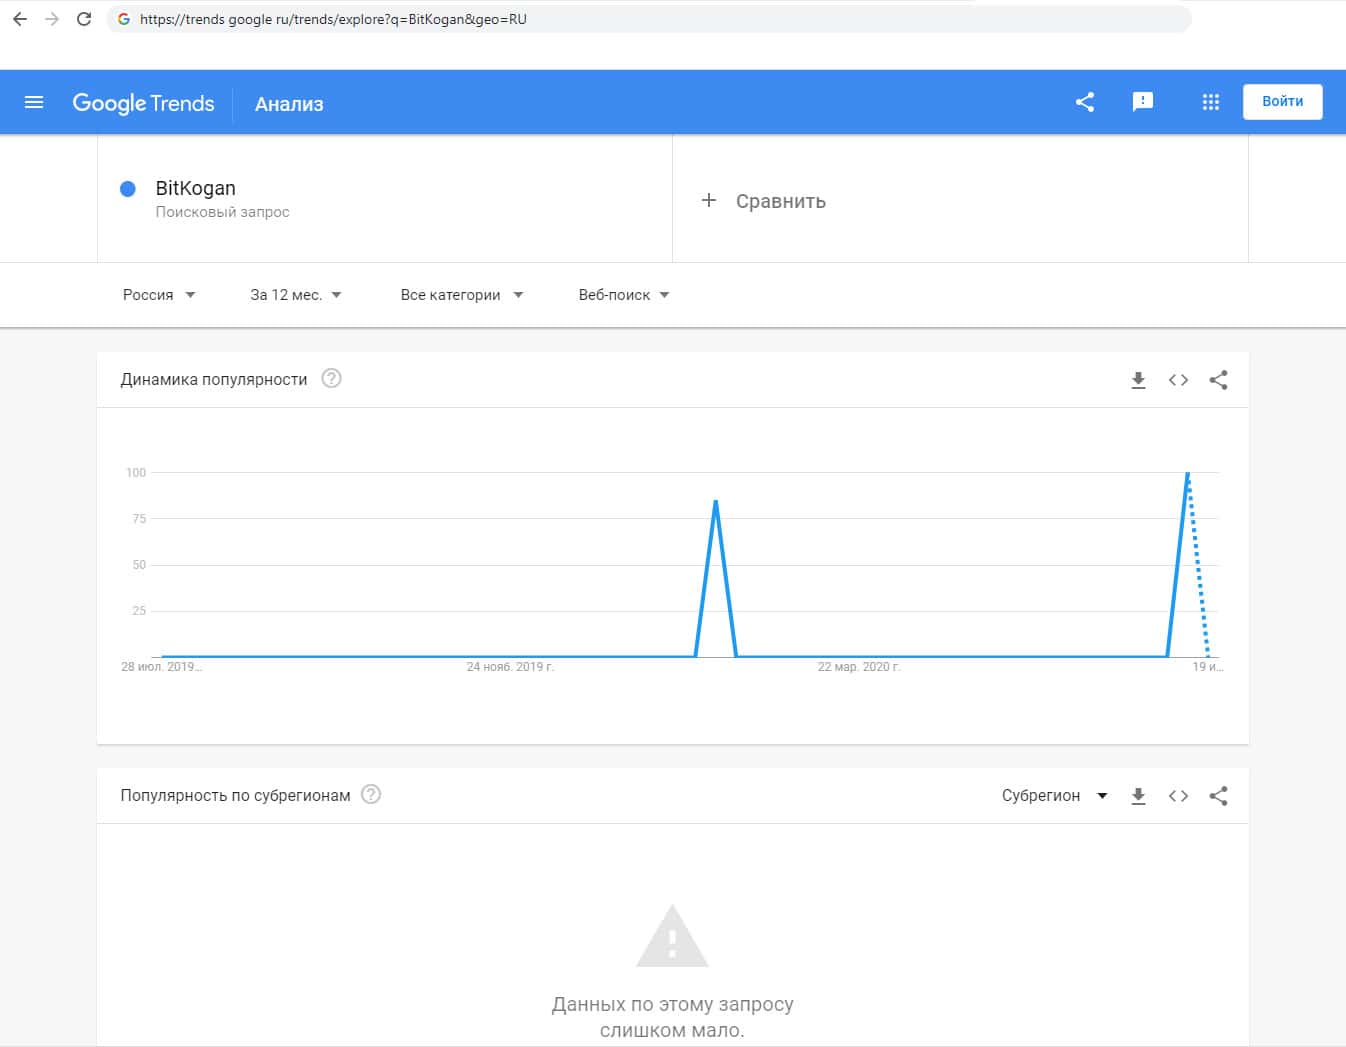Click the 22 мар. 2020 г. axis label

click(859, 667)
